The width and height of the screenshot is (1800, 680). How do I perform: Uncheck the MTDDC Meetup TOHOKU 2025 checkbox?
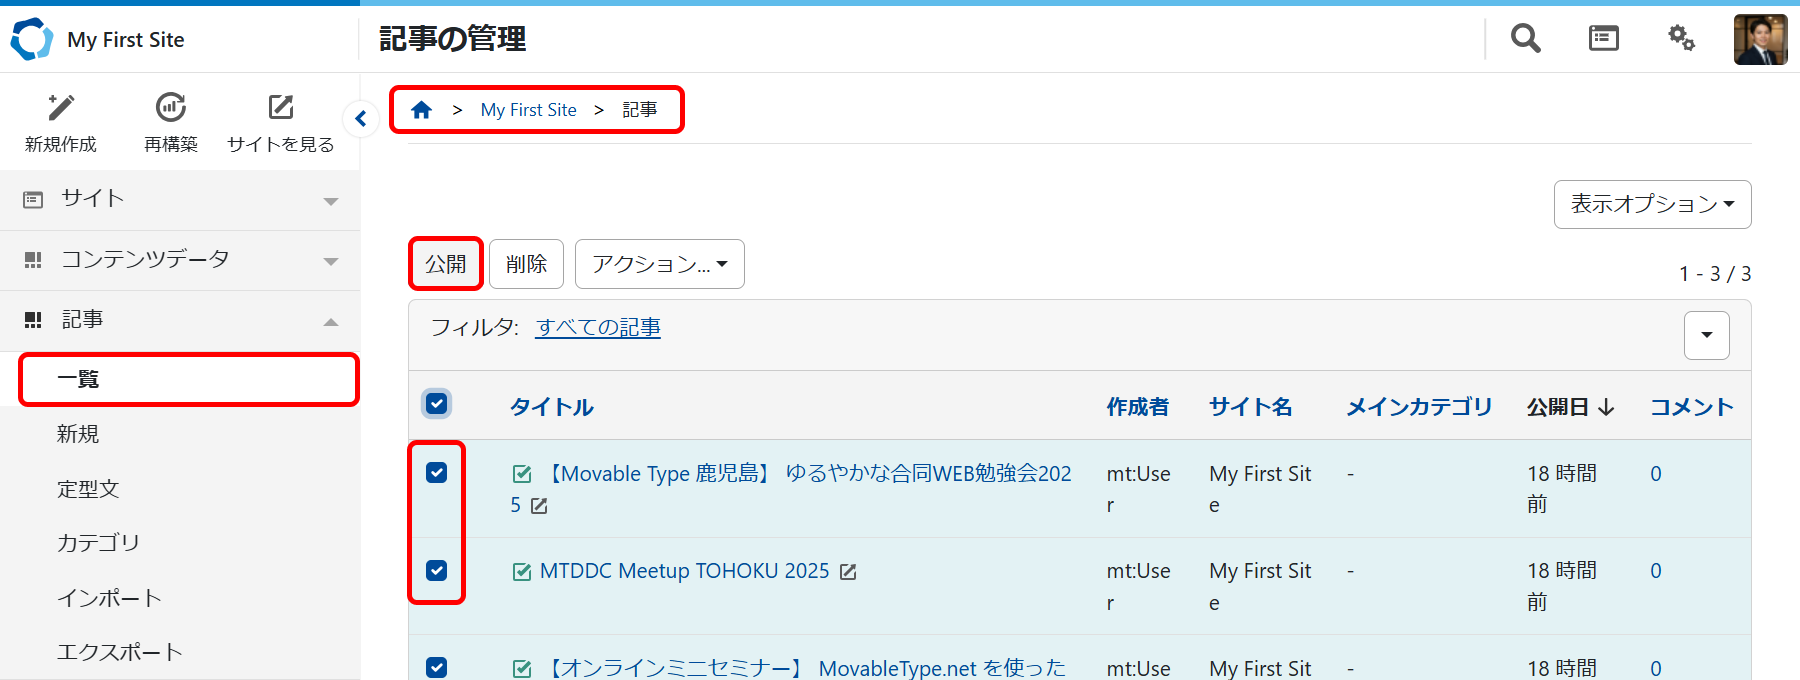tap(437, 570)
